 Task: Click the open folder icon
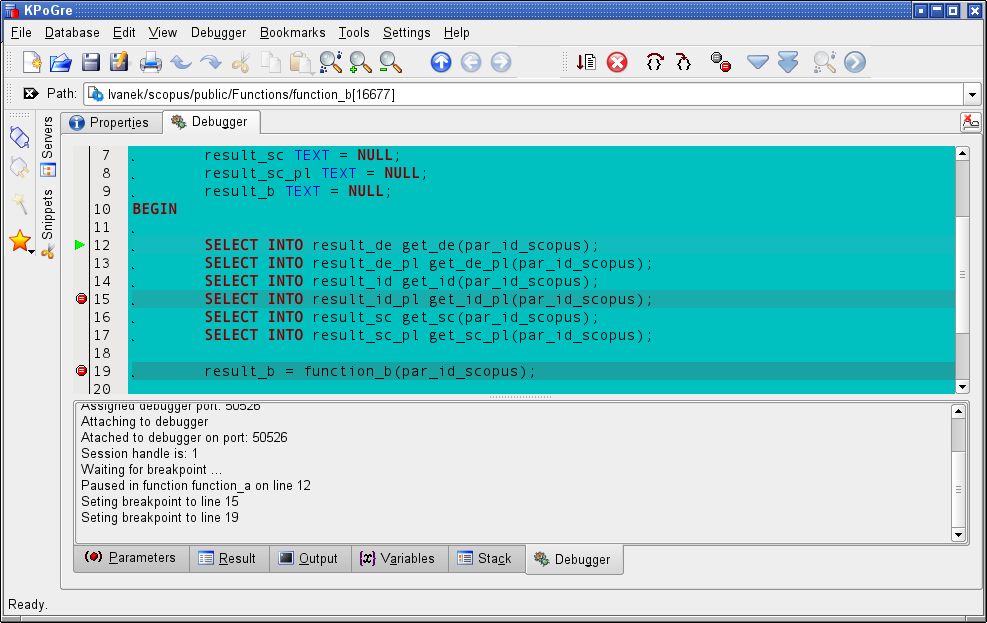tap(61, 63)
